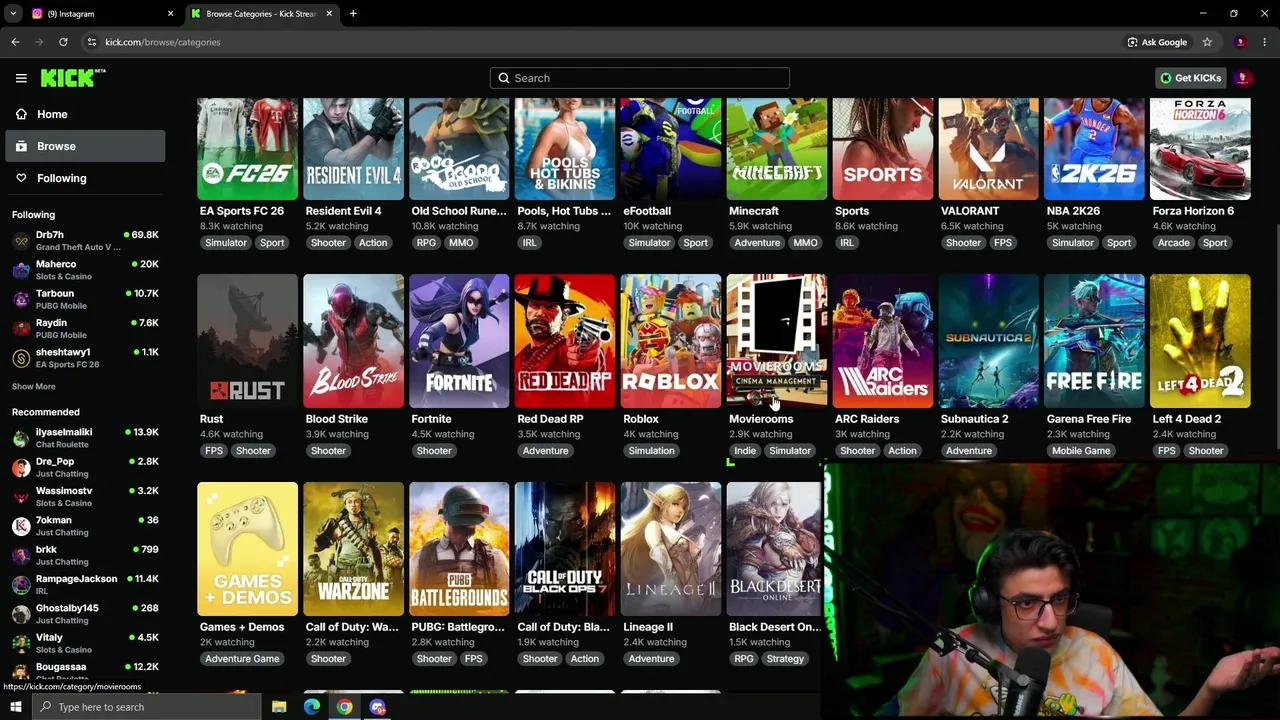1280x720 pixels.
Task: Open Maherco channel avatar in sidebar
Action: 21,270
